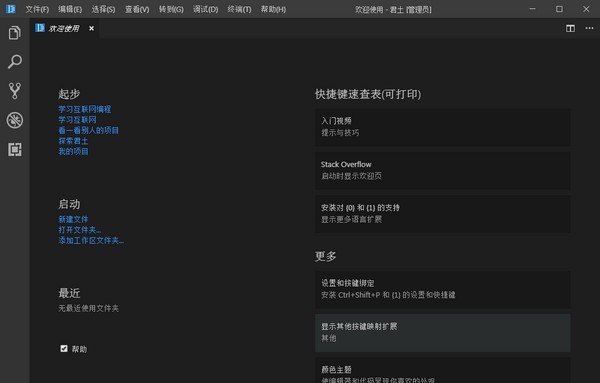Open the 设置和按键绑定 card

pyautogui.click(x=443, y=290)
